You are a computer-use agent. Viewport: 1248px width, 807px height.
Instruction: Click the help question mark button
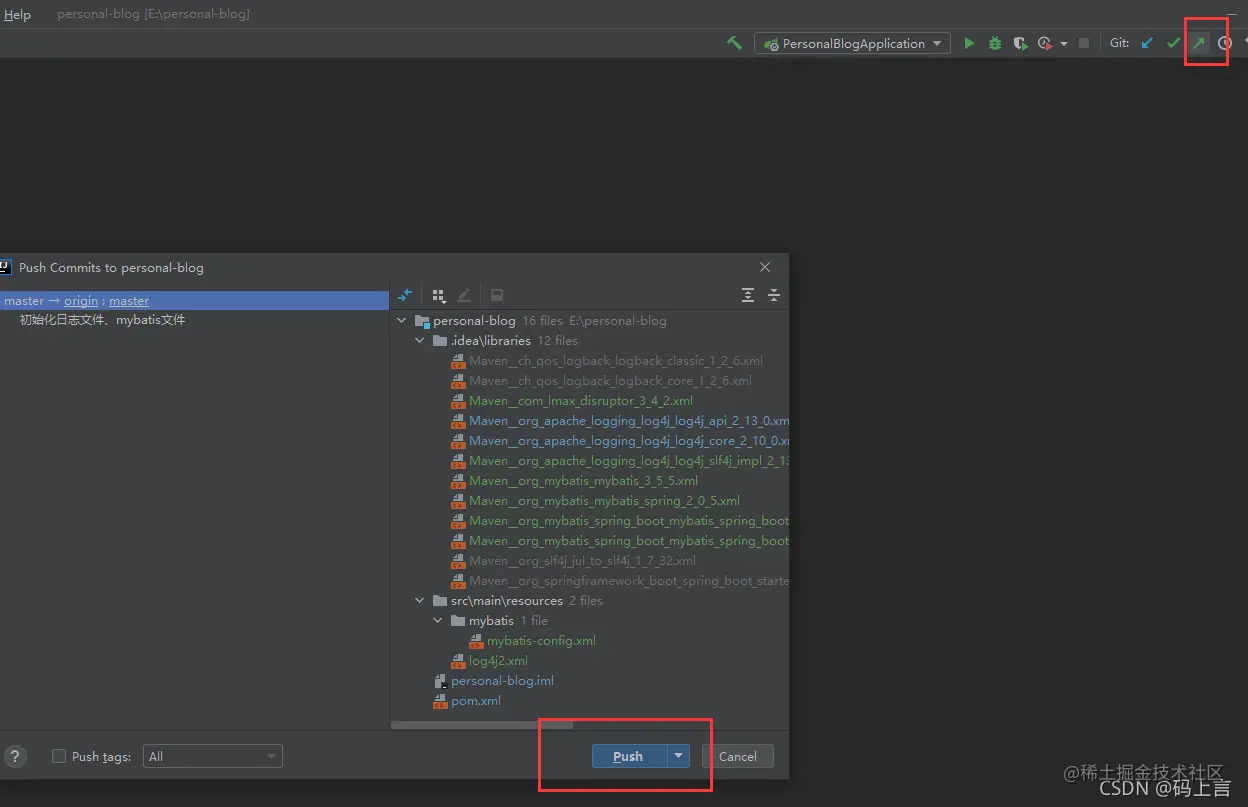(15, 756)
